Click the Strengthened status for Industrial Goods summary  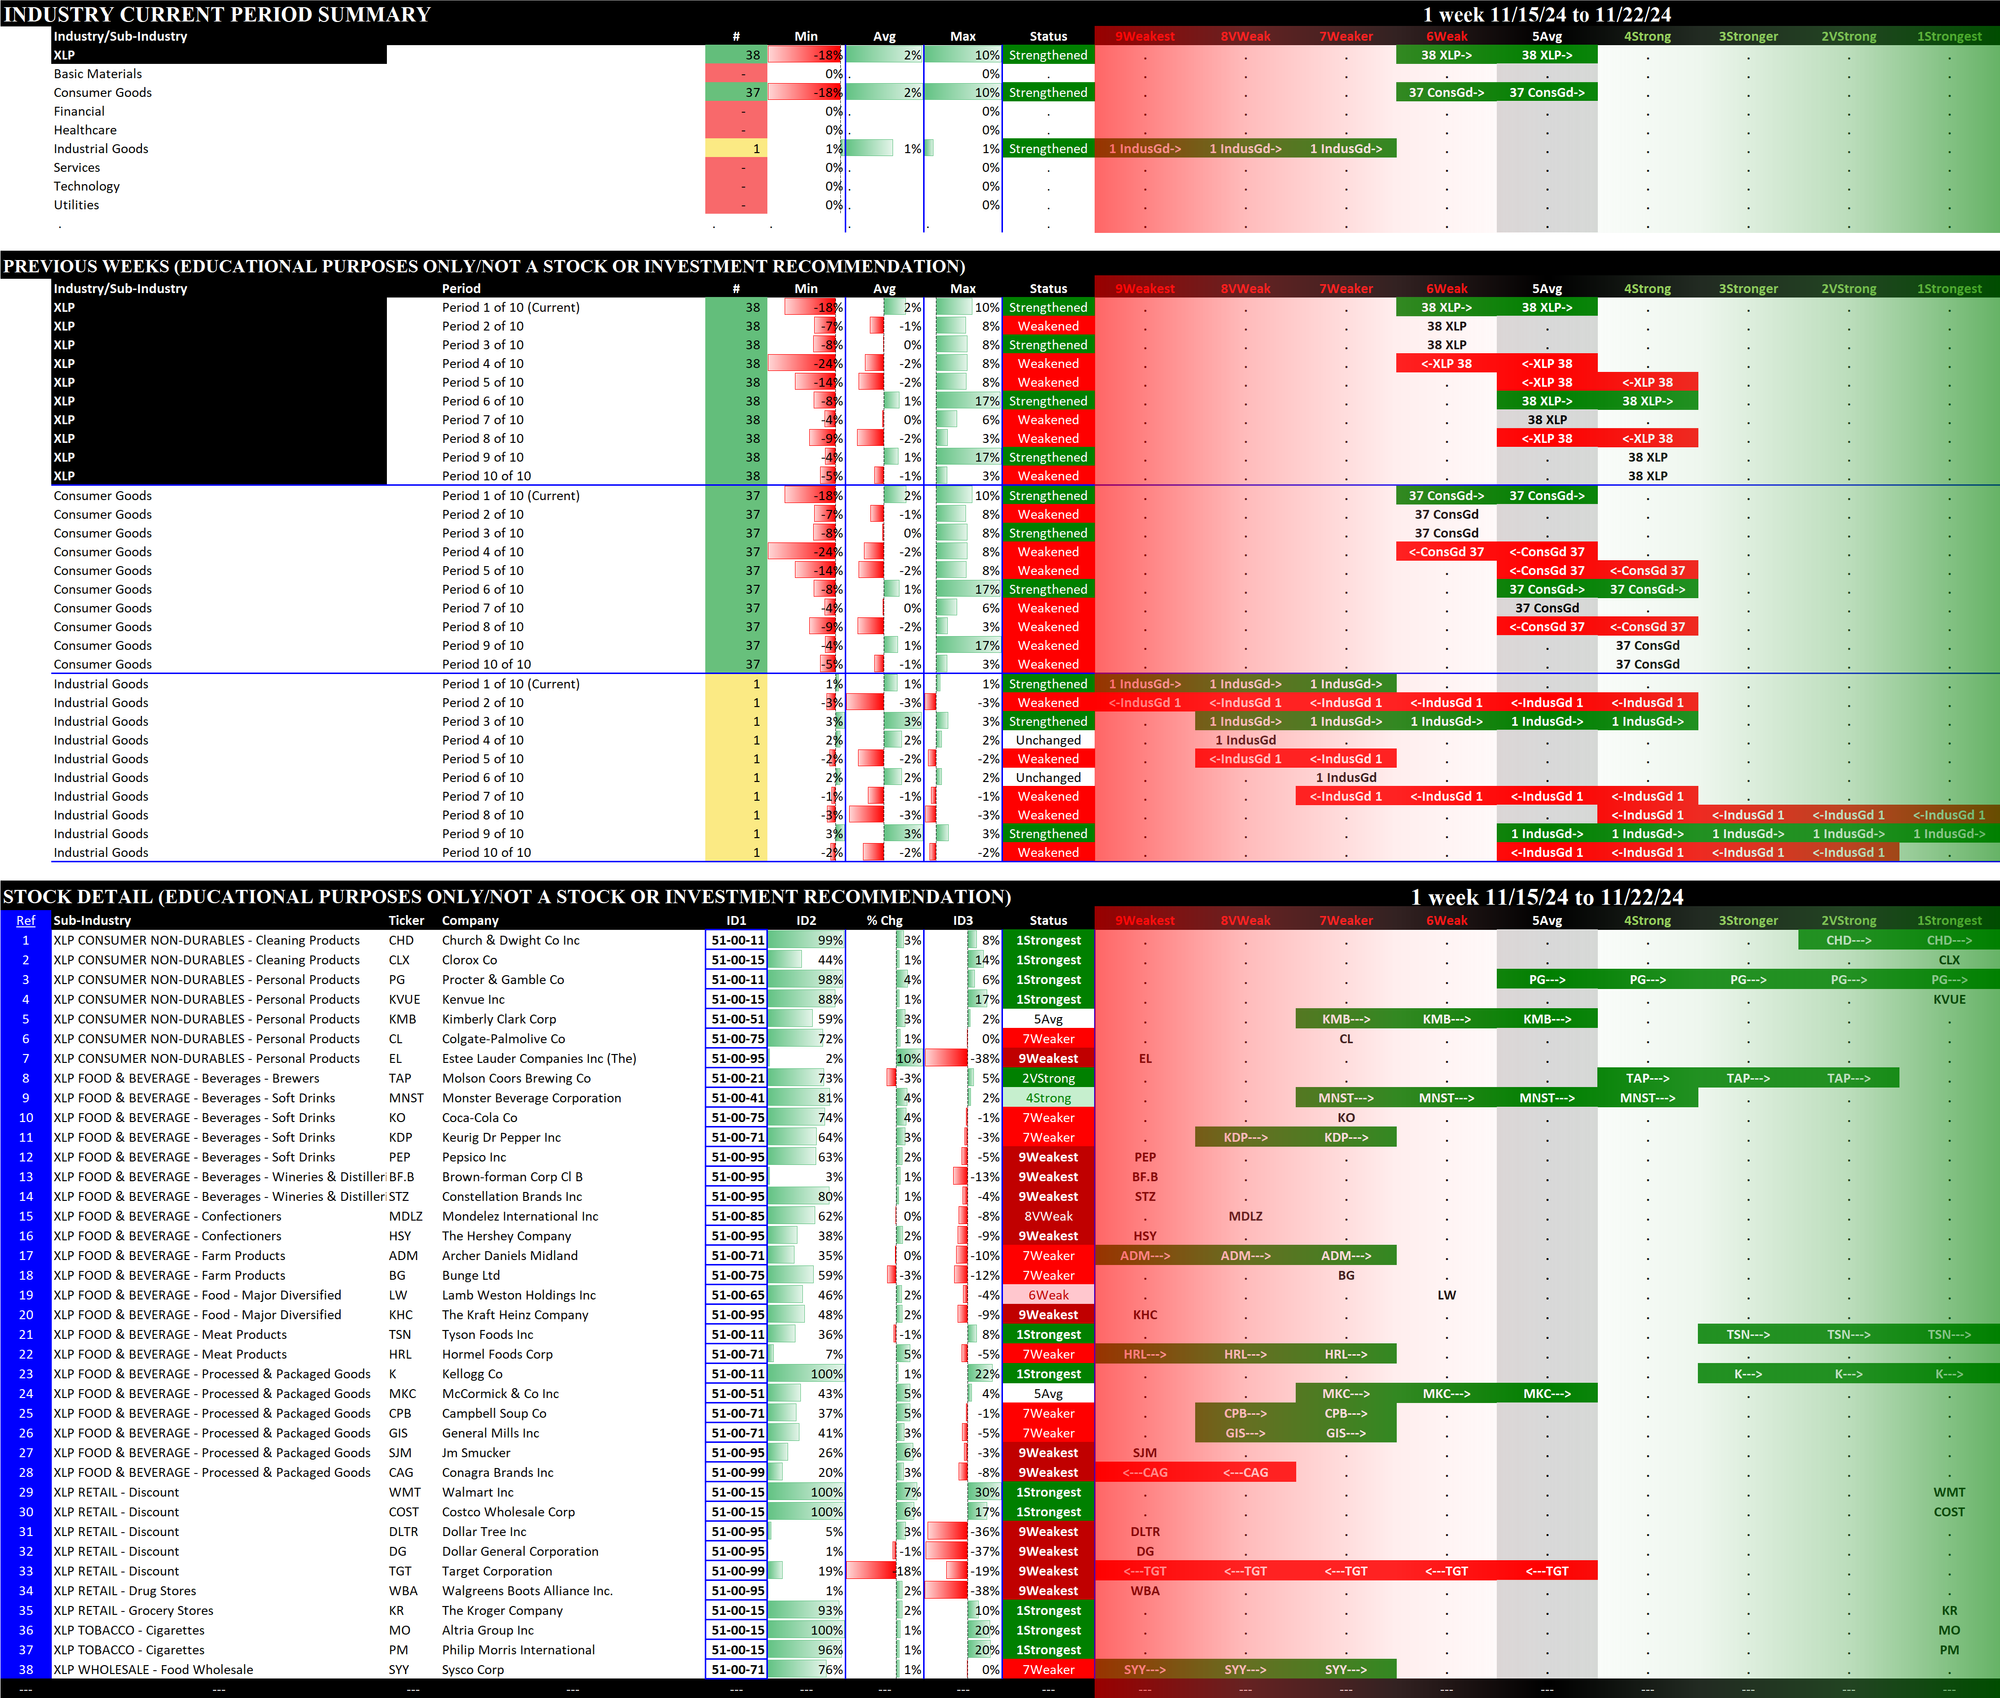[x=1048, y=149]
